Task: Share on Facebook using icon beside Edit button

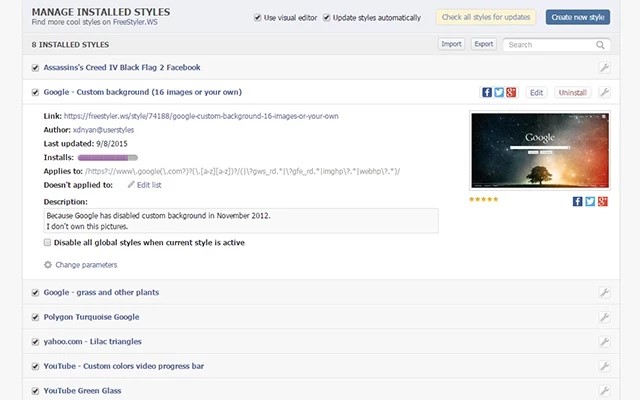Action: 487,92
